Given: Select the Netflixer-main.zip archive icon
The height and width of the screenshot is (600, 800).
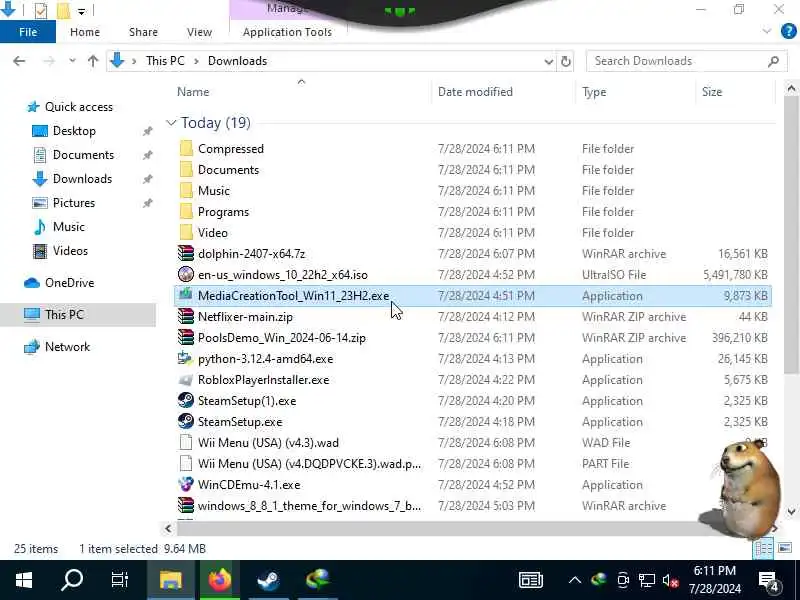Looking at the screenshot, I should click(186, 316).
